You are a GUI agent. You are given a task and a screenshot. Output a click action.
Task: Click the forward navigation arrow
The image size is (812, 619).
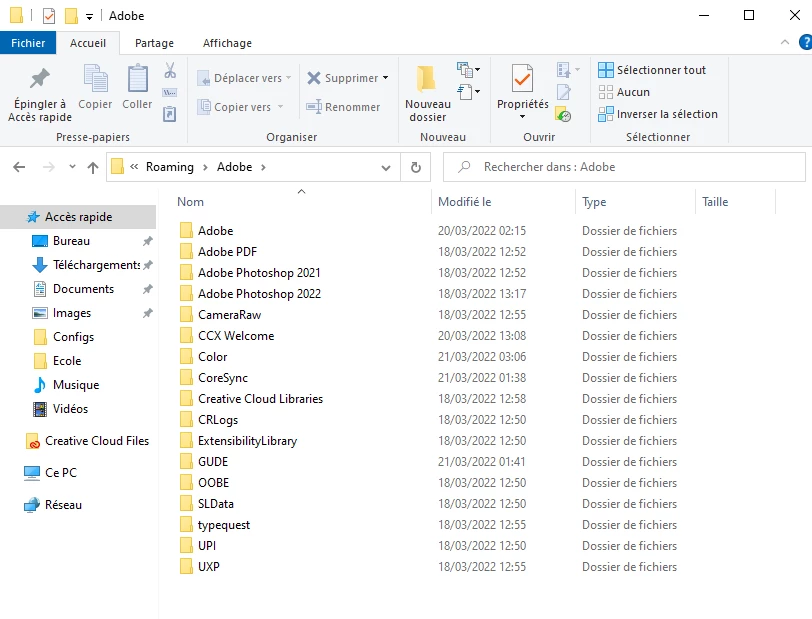[49, 167]
